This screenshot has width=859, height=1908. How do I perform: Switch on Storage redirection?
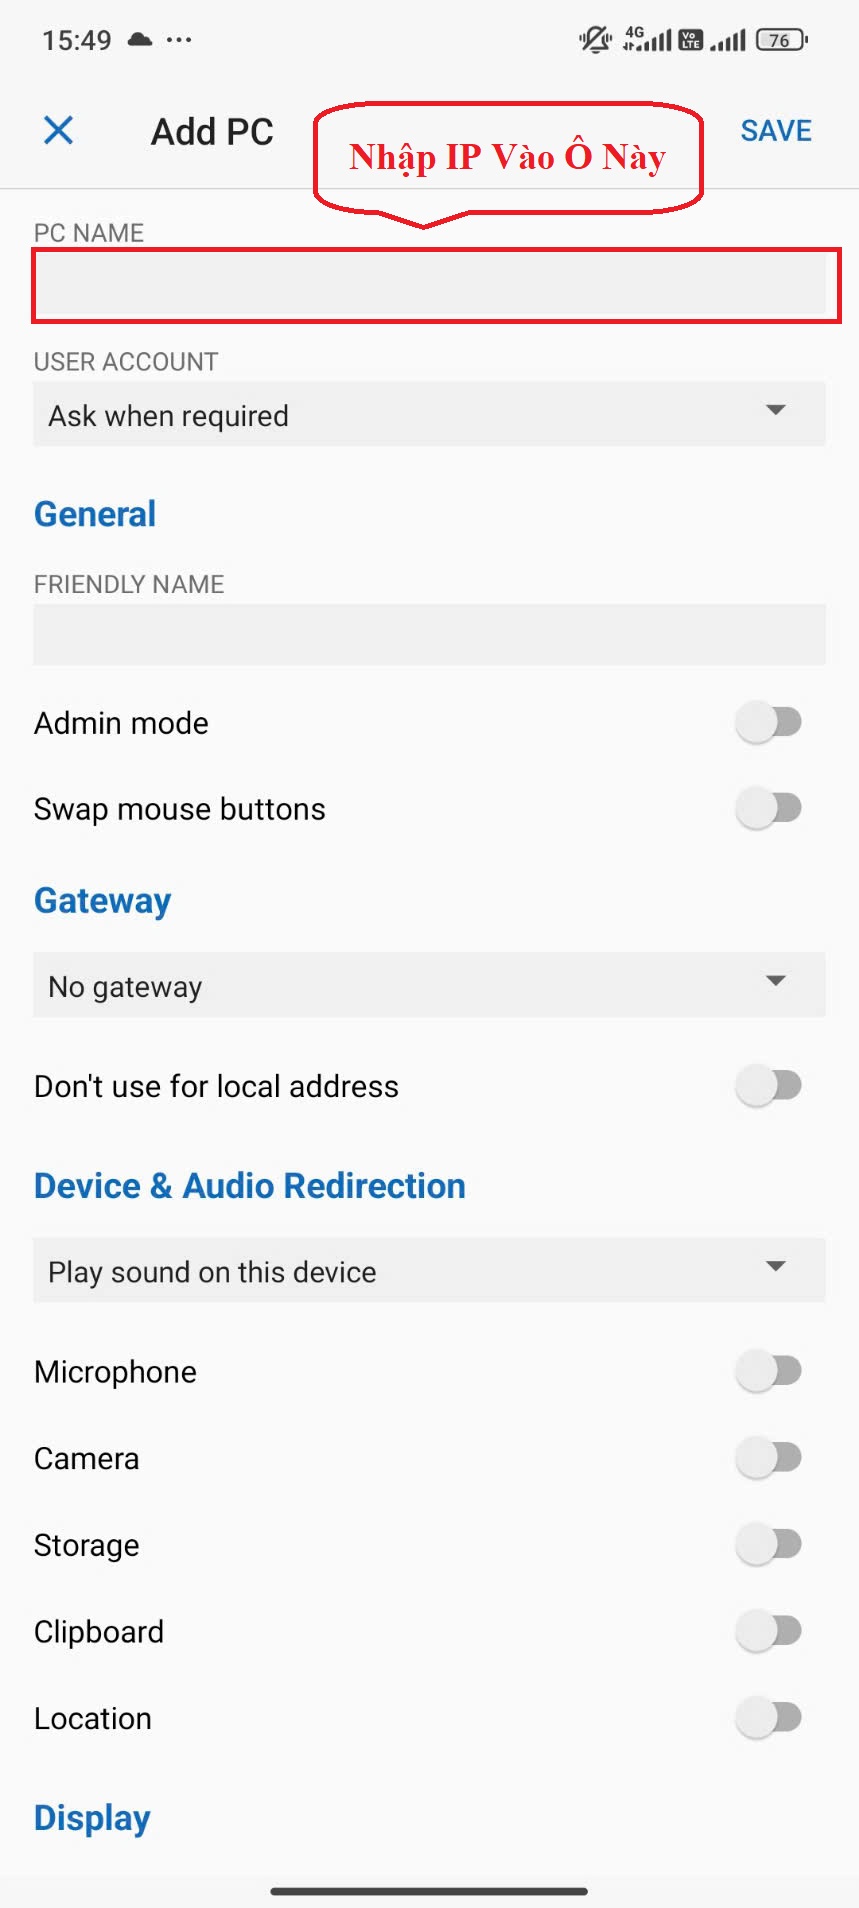769,1545
